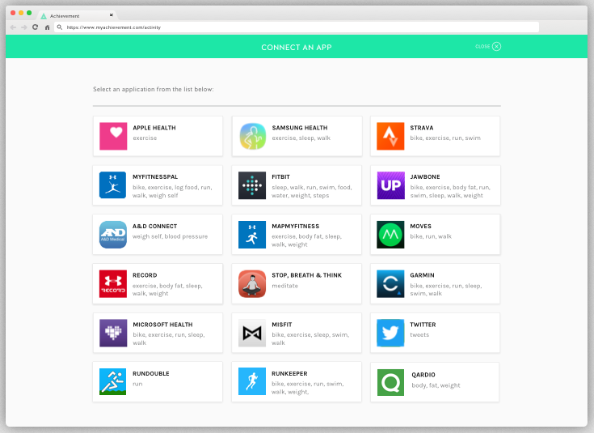
Task: Click the browser back arrow
Action: tap(13, 27)
